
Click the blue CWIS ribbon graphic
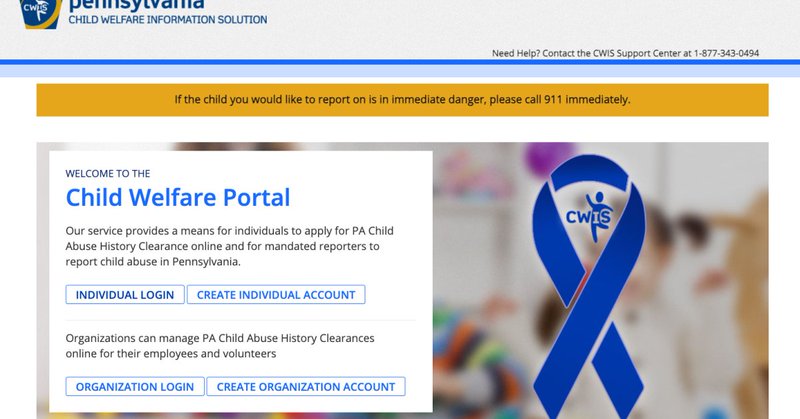pyautogui.click(x=588, y=286)
